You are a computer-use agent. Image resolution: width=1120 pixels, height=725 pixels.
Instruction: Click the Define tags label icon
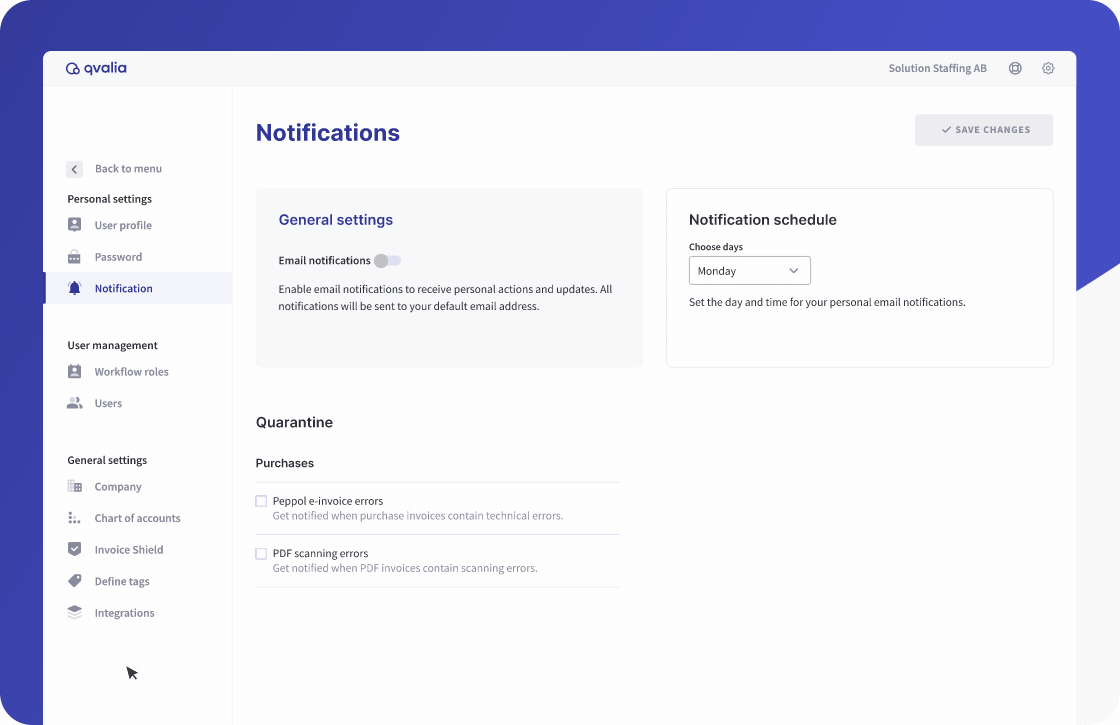tap(74, 581)
